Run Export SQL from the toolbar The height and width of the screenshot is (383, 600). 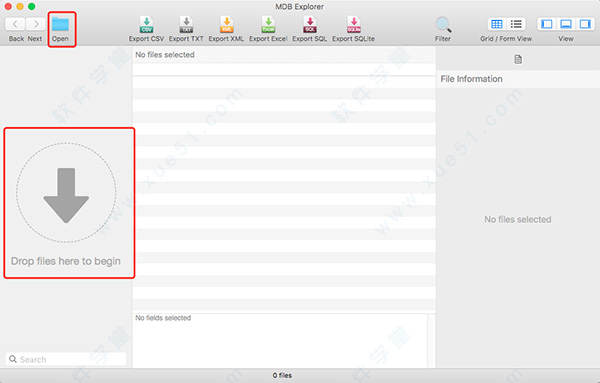click(x=310, y=24)
